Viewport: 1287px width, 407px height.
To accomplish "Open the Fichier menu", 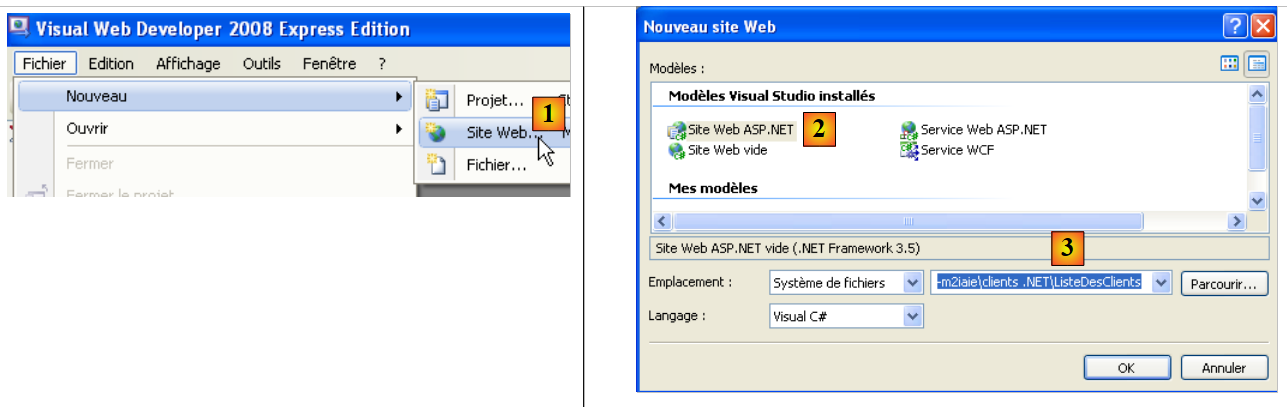I will (45, 64).
